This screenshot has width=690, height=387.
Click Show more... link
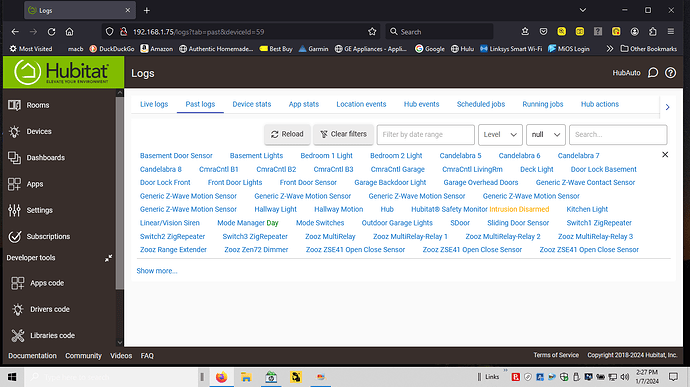coord(157,271)
